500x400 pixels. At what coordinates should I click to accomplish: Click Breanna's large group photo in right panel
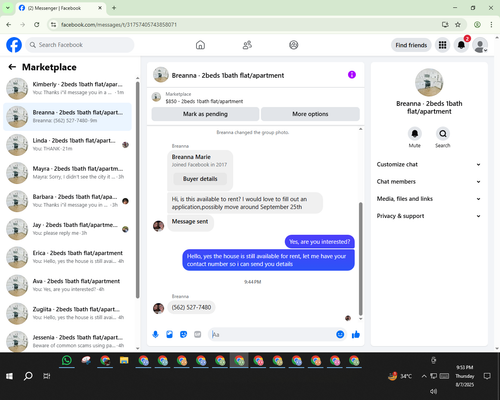point(429,82)
